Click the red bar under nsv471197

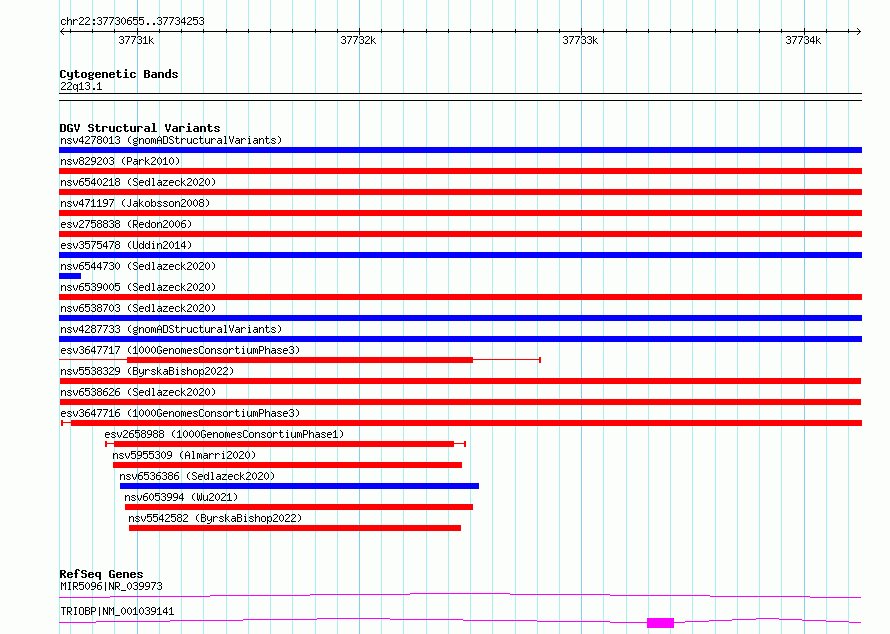pyautogui.click(x=460, y=213)
